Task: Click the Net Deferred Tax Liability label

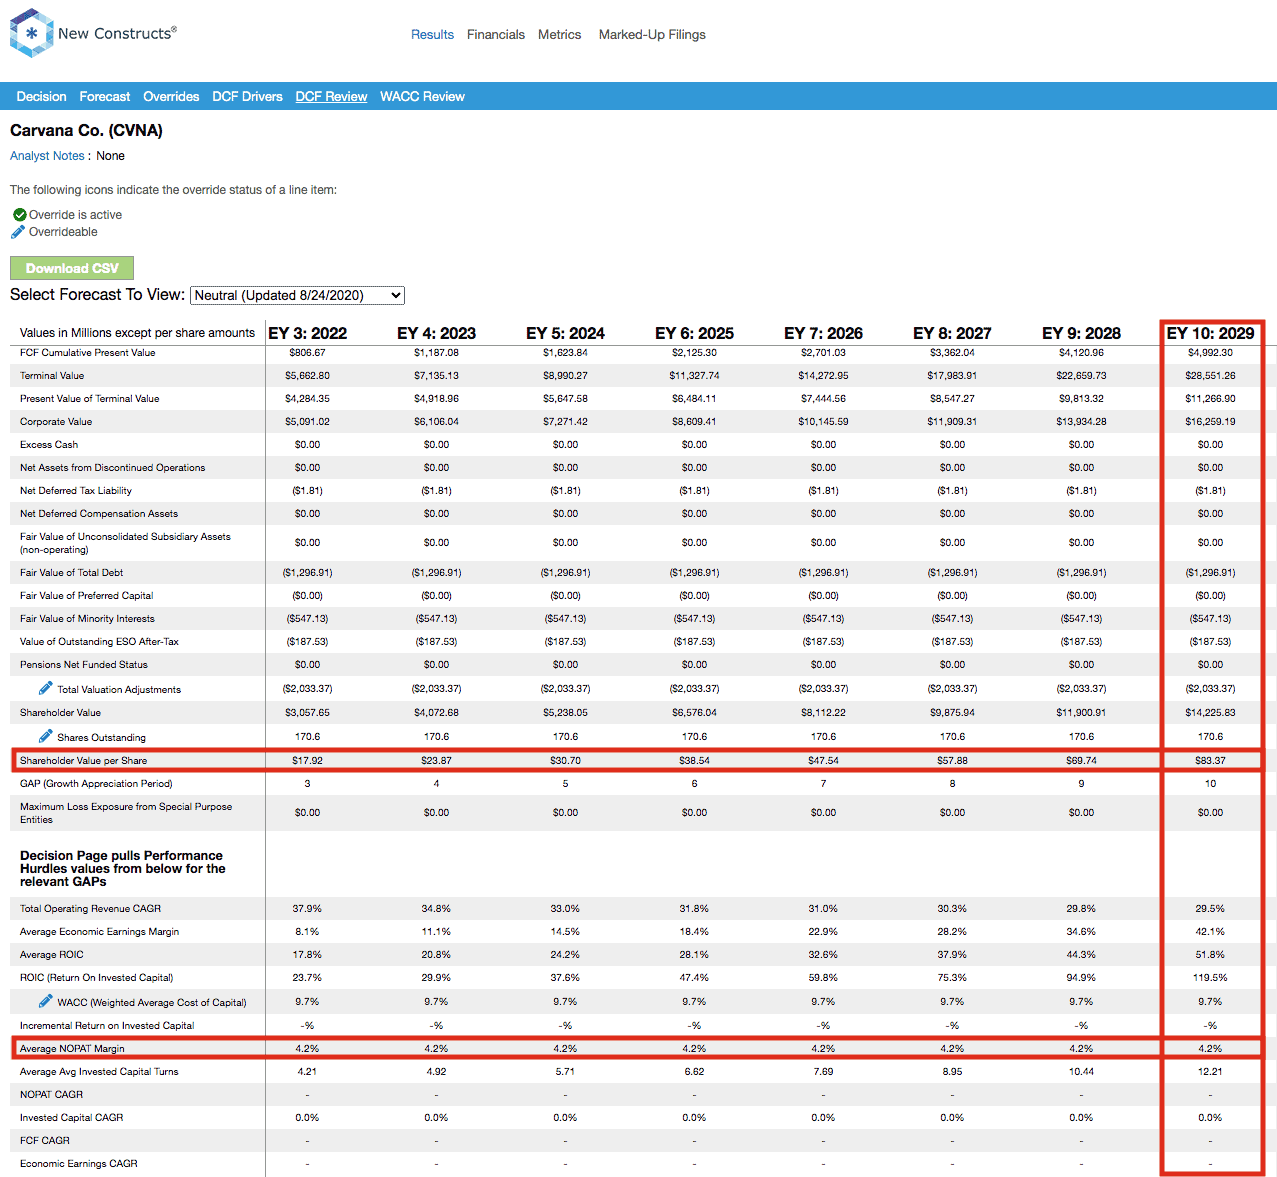Action: pyautogui.click(x=76, y=491)
